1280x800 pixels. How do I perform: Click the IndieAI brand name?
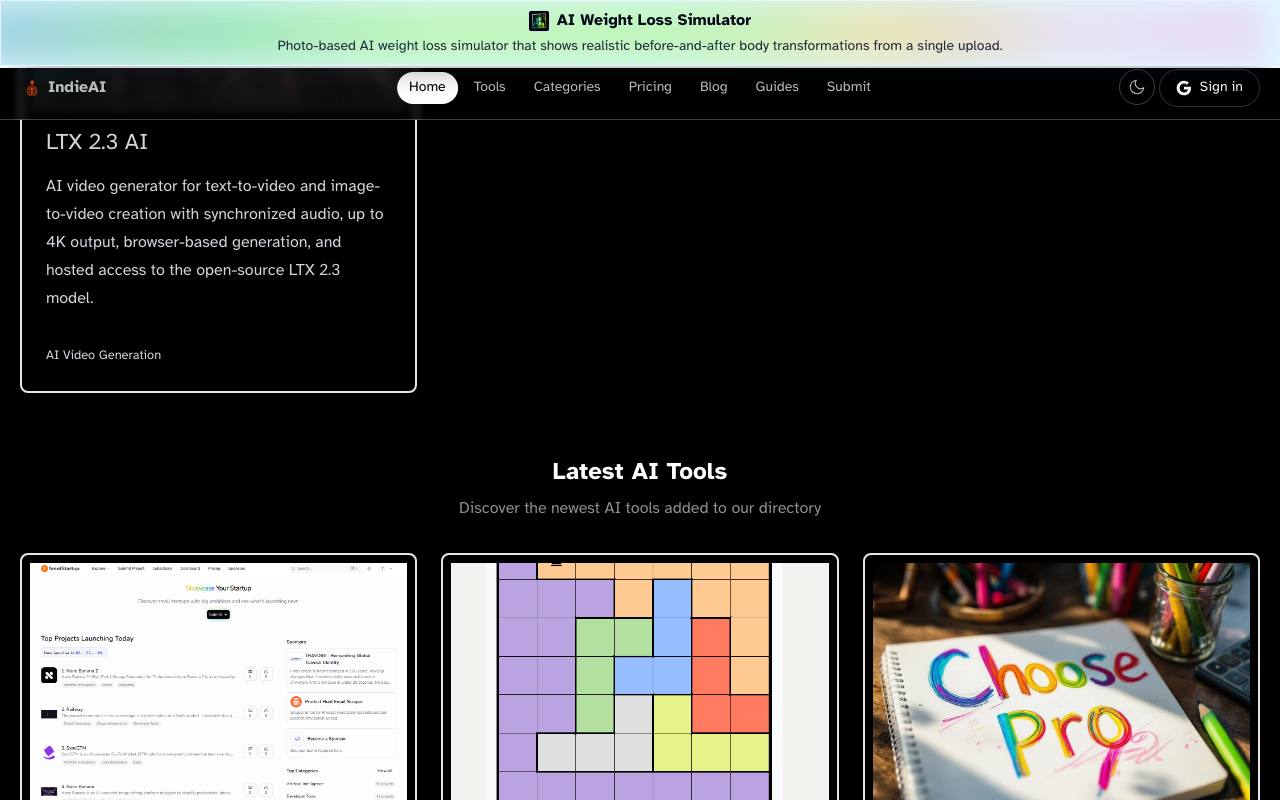(77, 87)
